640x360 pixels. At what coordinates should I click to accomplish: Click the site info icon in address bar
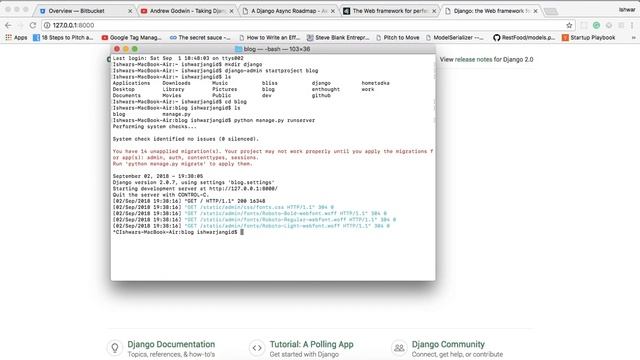(x=47, y=25)
